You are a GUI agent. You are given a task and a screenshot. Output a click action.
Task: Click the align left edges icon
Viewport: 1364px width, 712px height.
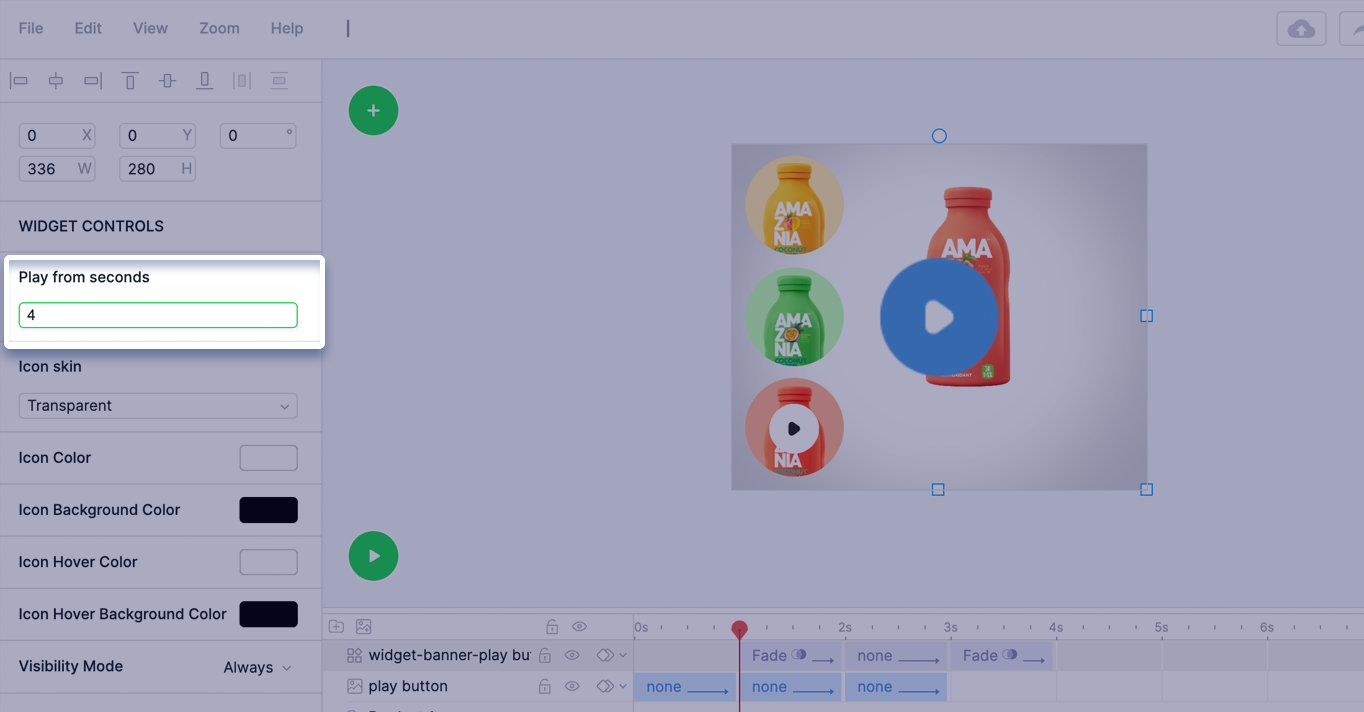[x=19, y=81]
